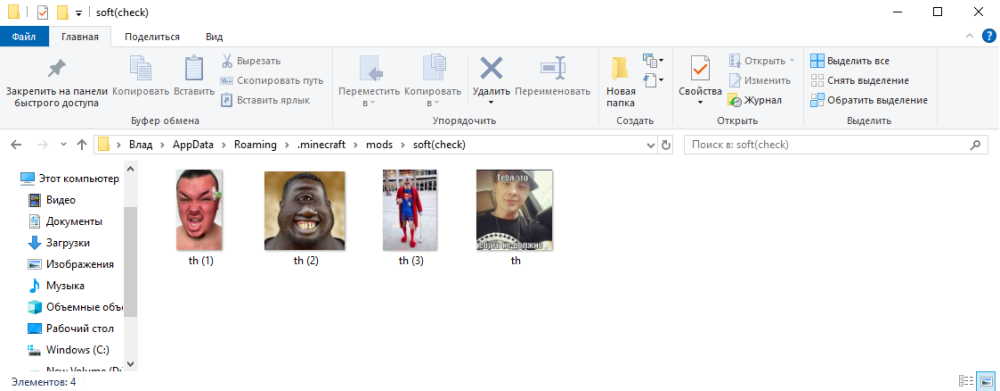Expand address bar history dropdown
Image resolution: width=1000 pixels, height=391 pixels.
tap(651, 145)
